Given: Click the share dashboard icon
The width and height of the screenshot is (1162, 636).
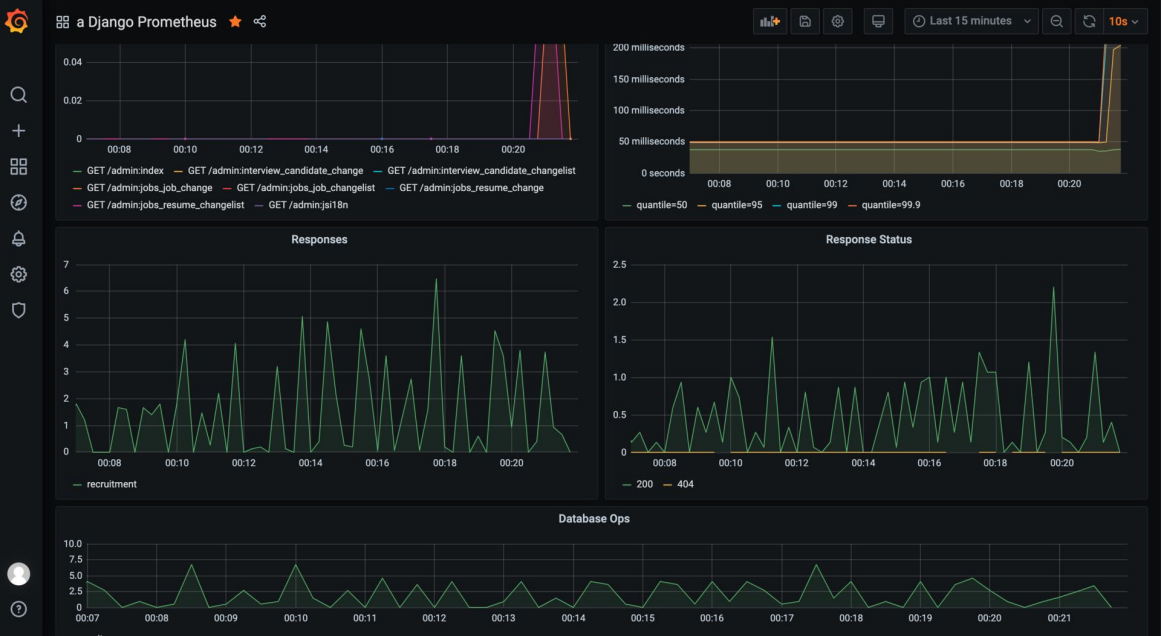Looking at the screenshot, I should (260, 22).
